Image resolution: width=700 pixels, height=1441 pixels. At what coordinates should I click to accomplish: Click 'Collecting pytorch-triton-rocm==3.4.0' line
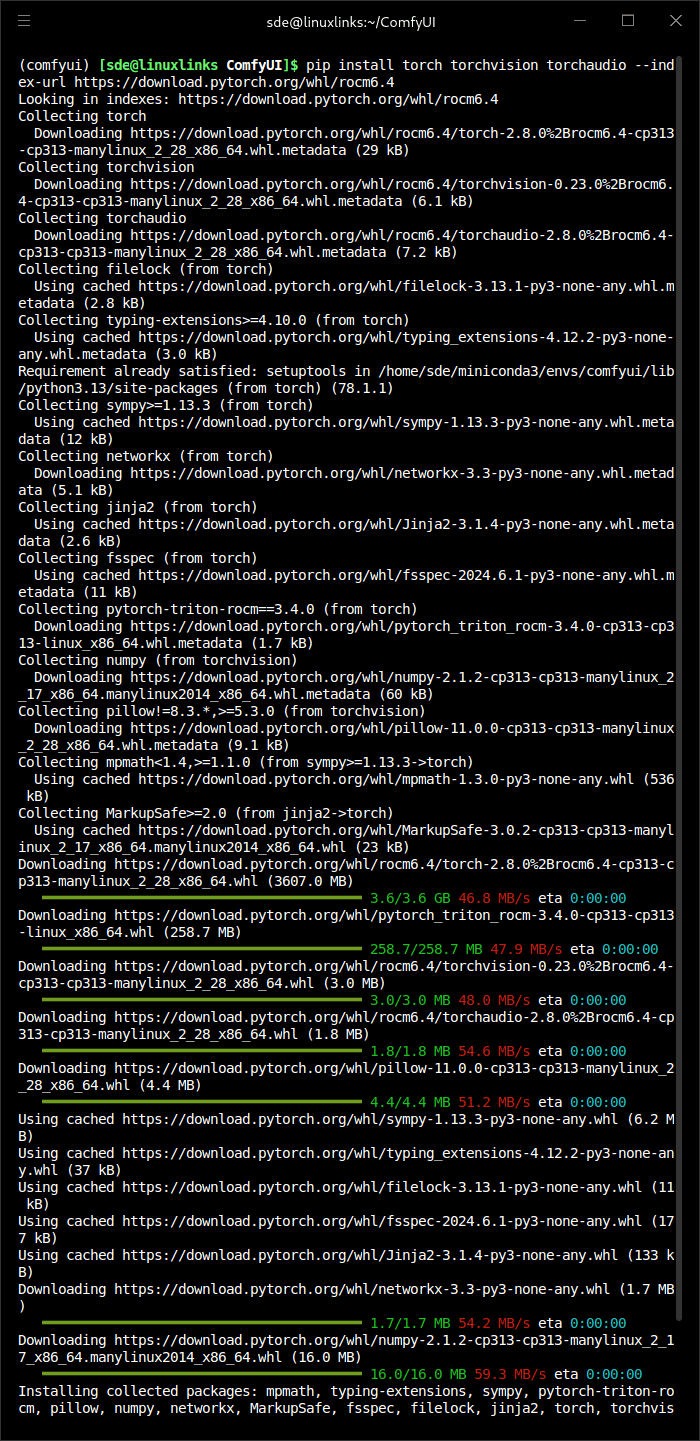point(218,609)
